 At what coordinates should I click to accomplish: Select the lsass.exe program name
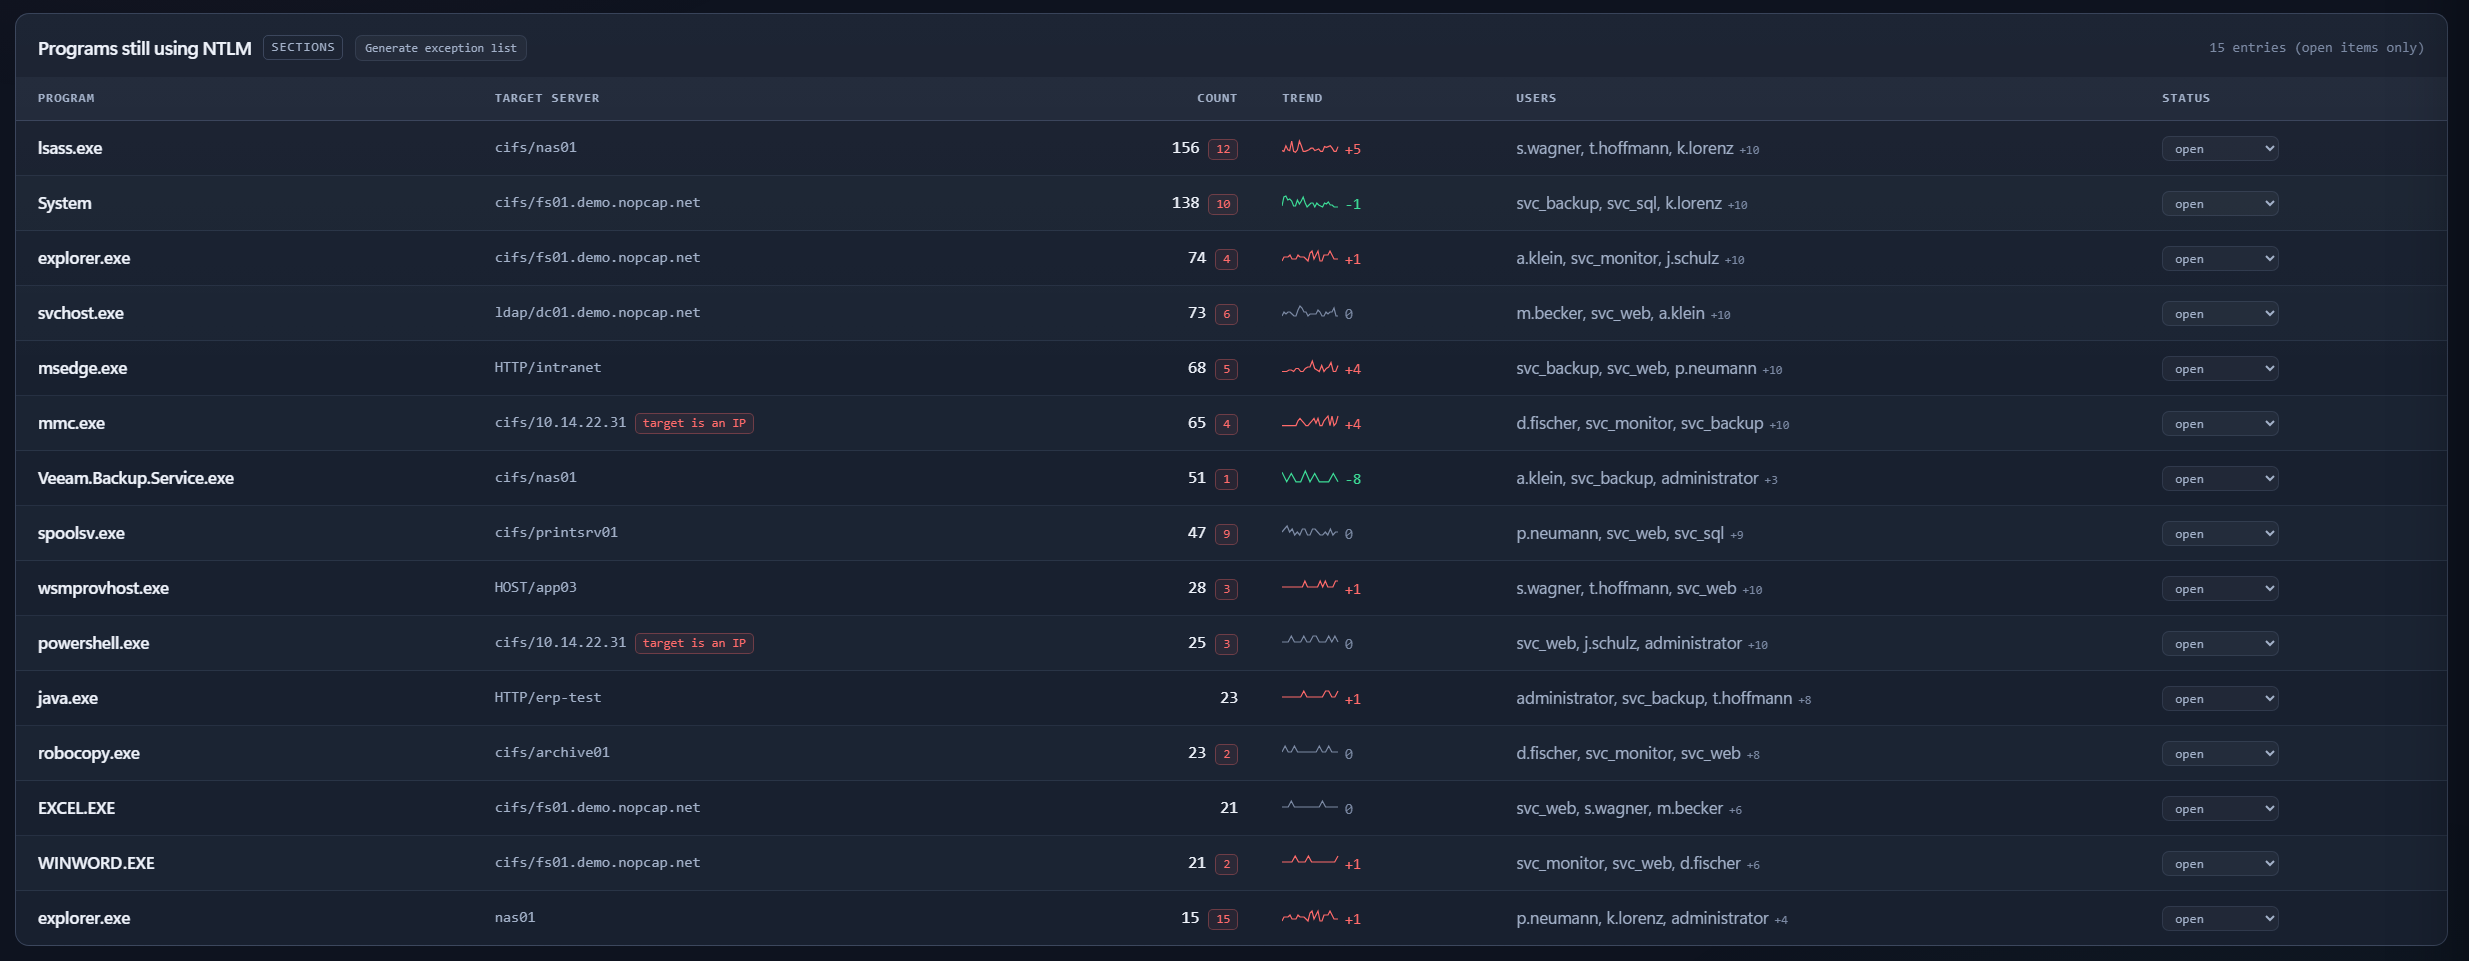coord(70,148)
